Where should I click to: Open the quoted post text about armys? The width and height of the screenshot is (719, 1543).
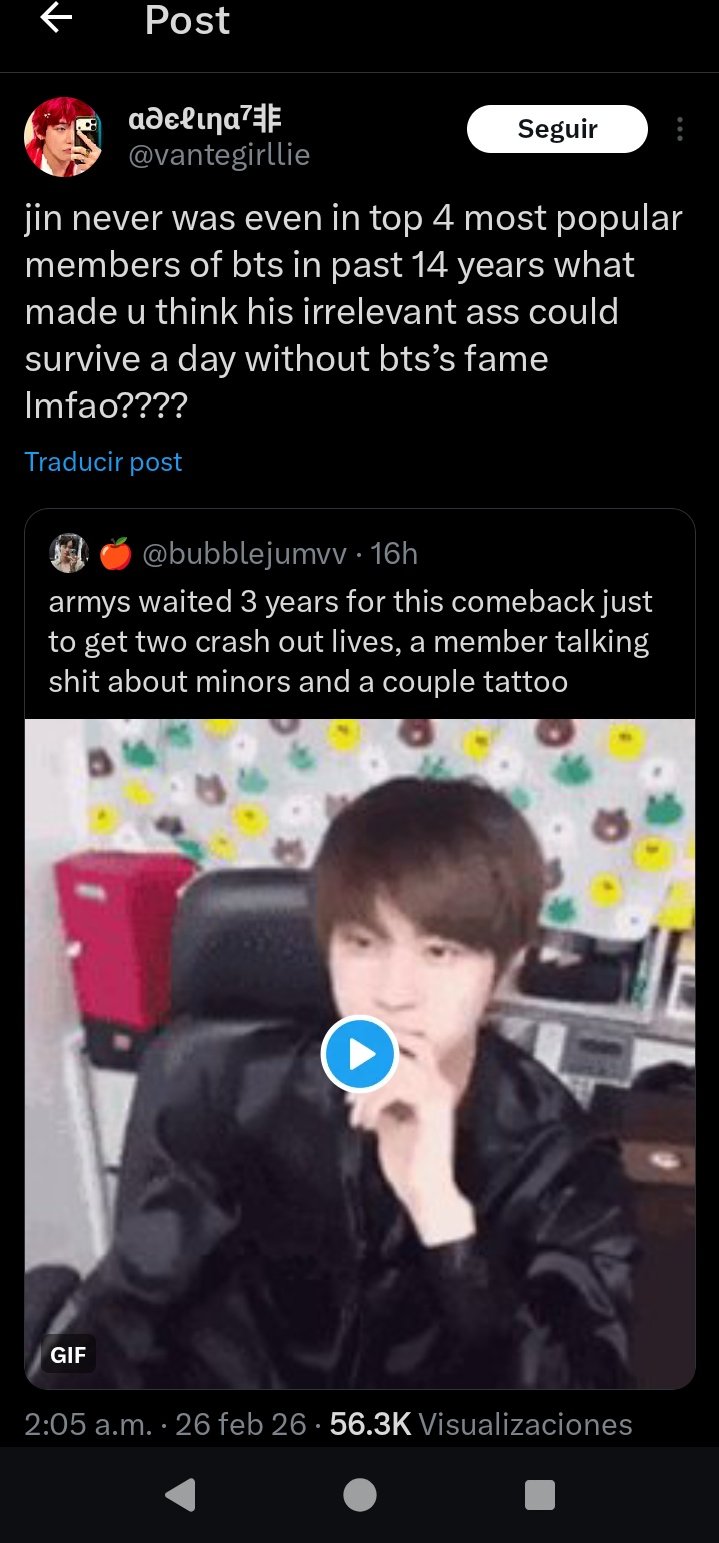coord(350,642)
